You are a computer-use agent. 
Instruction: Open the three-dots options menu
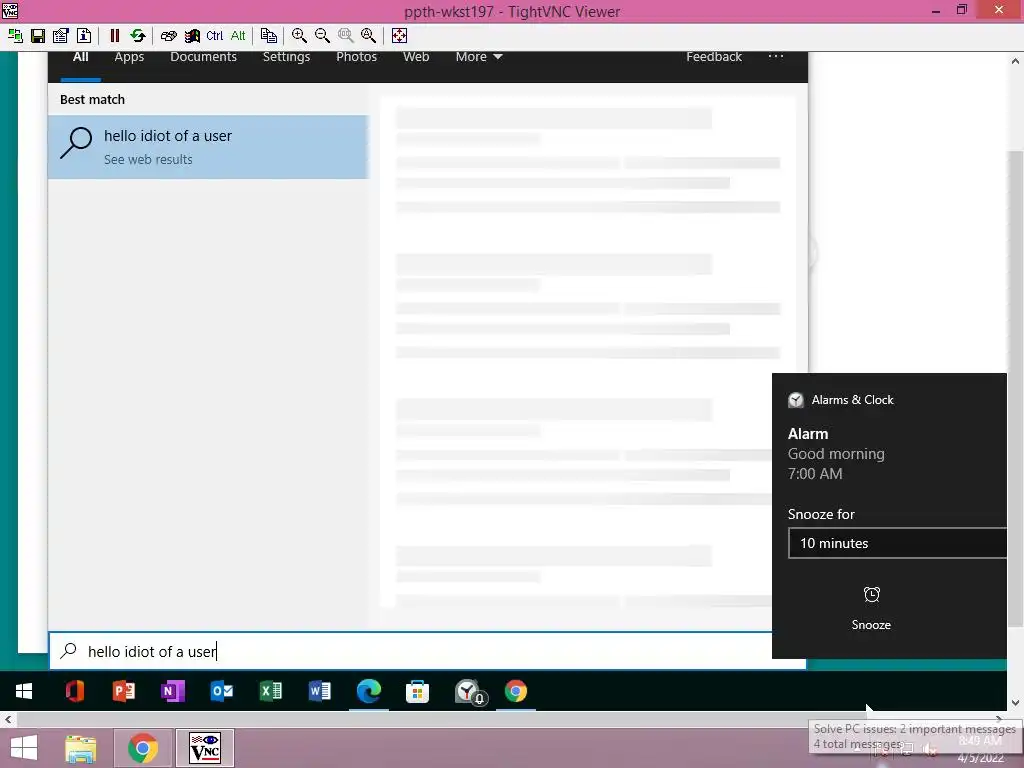click(775, 56)
